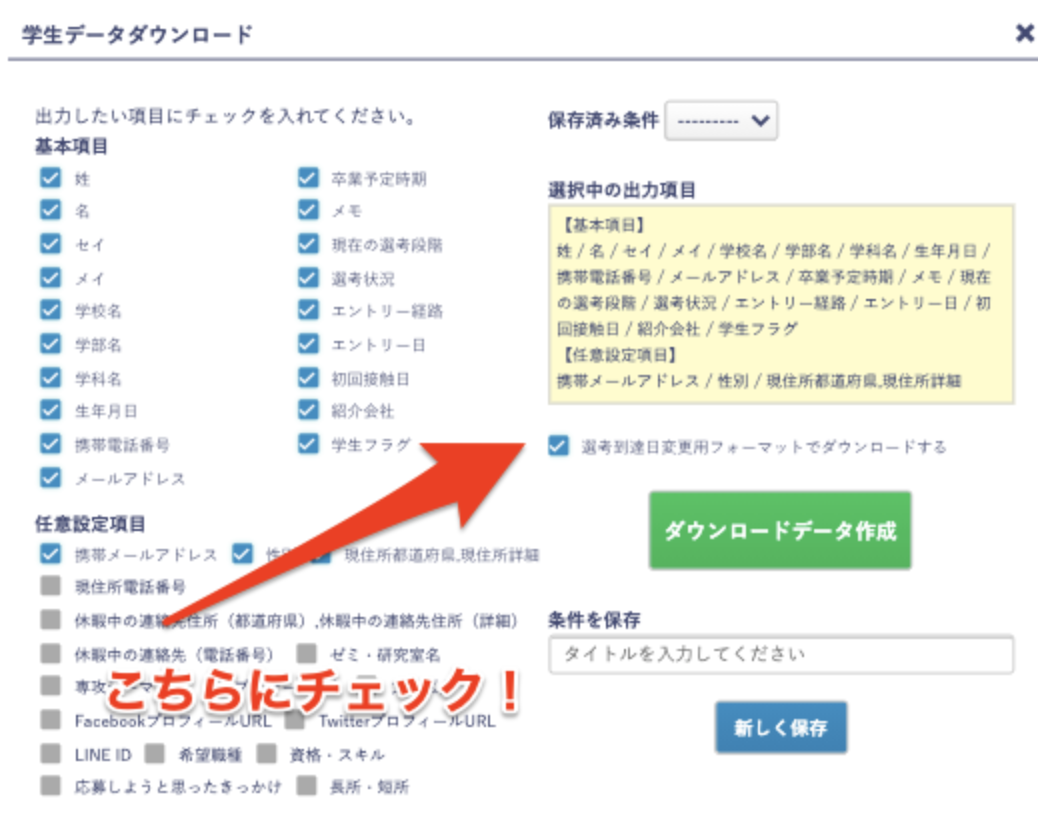Uncheck the メールアドレス checkbox in 基本項目
The width and height of the screenshot is (1038, 838).
coord(50,477)
